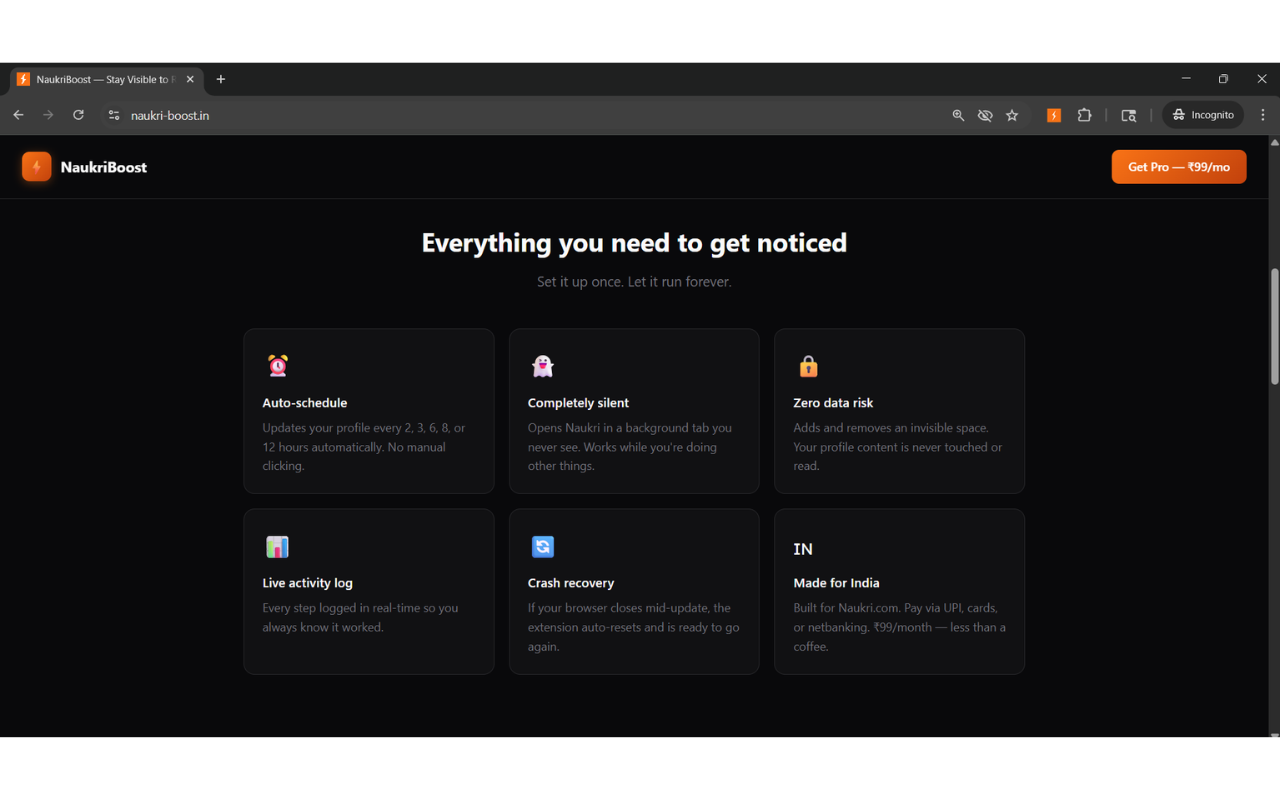The width and height of the screenshot is (1280, 800).
Task: Open site information icon beside the URL
Action: pyautogui.click(x=114, y=115)
